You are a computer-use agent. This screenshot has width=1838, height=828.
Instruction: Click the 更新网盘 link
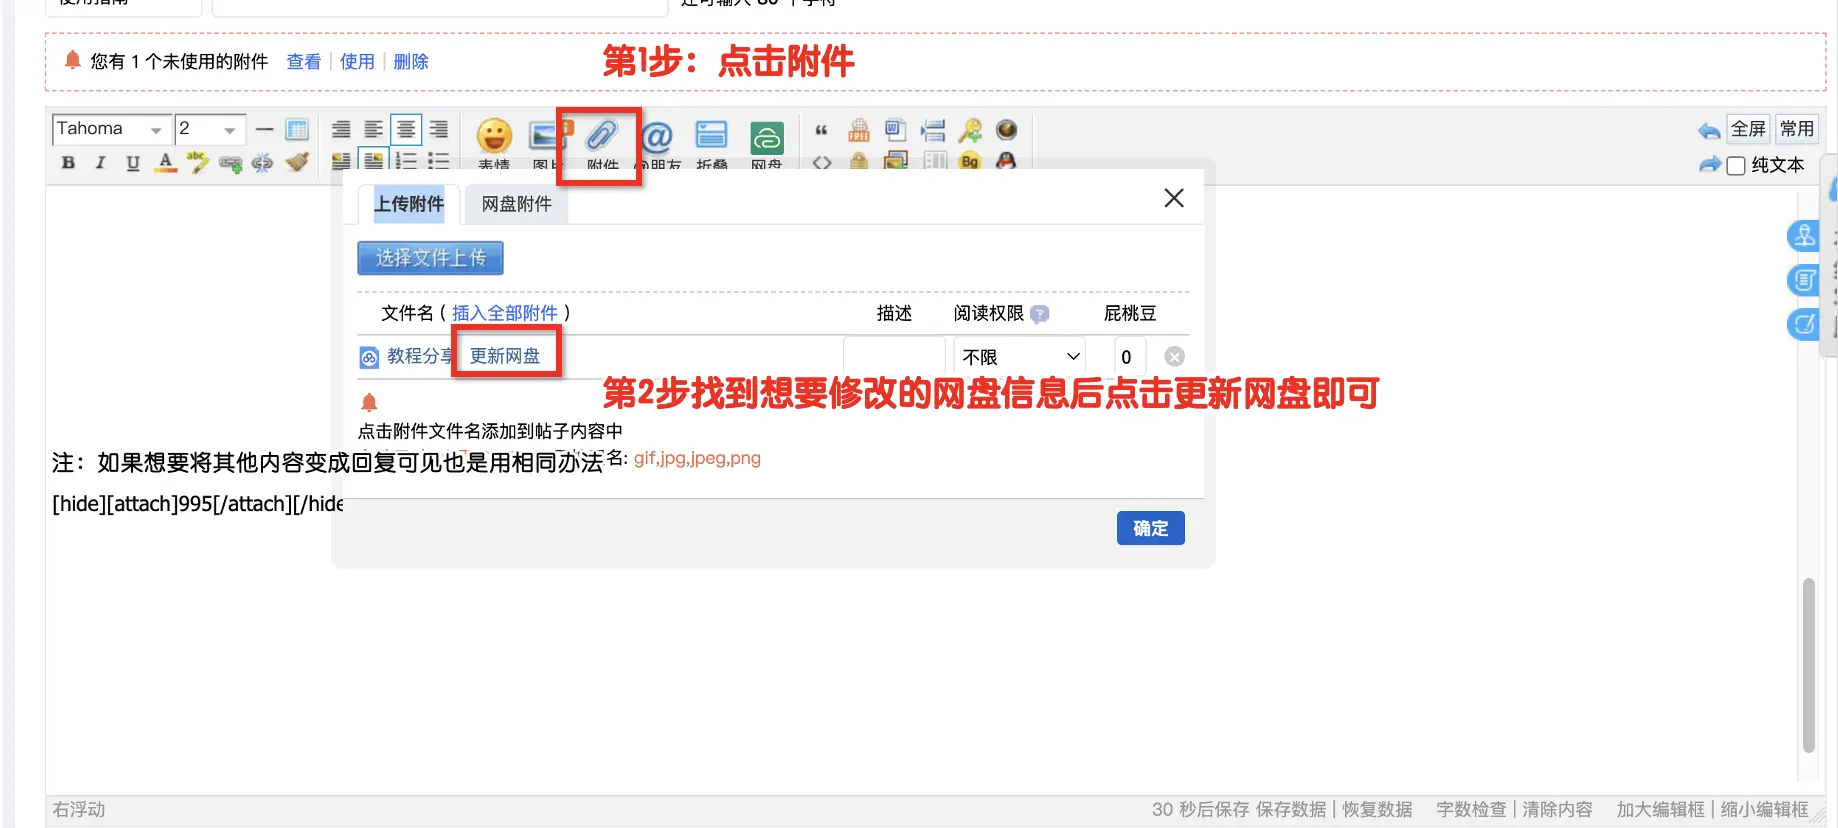pyautogui.click(x=505, y=356)
